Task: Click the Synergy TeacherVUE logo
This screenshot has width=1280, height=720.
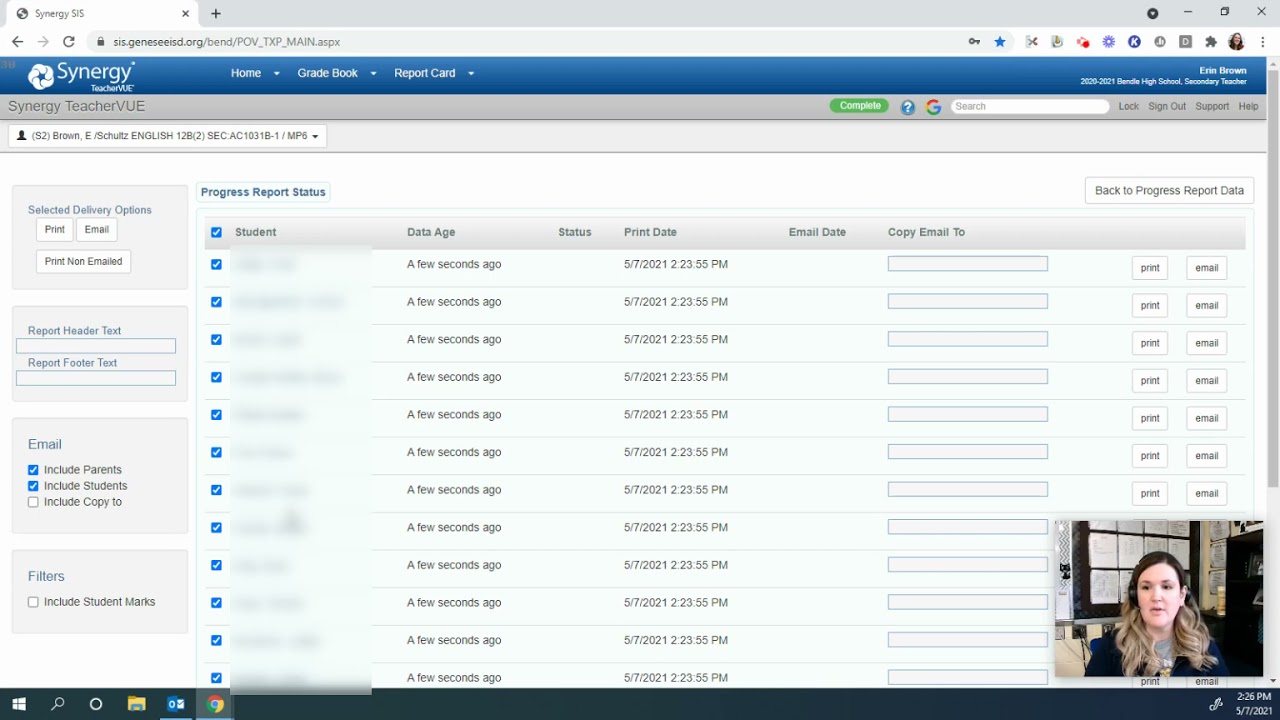Action: [x=81, y=76]
